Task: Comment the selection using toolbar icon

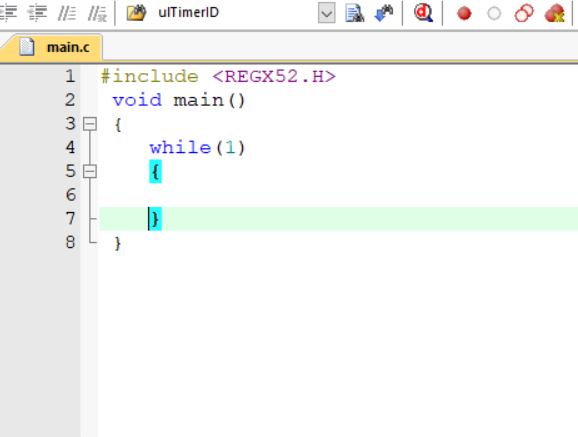Action: pyautogui.click(x=67, y=13)
